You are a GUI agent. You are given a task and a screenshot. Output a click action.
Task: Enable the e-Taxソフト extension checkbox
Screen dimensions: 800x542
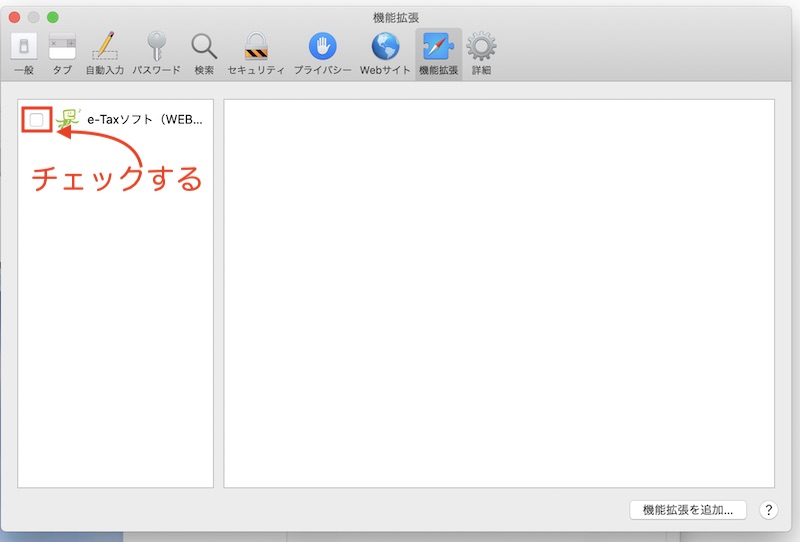(36, 120)
